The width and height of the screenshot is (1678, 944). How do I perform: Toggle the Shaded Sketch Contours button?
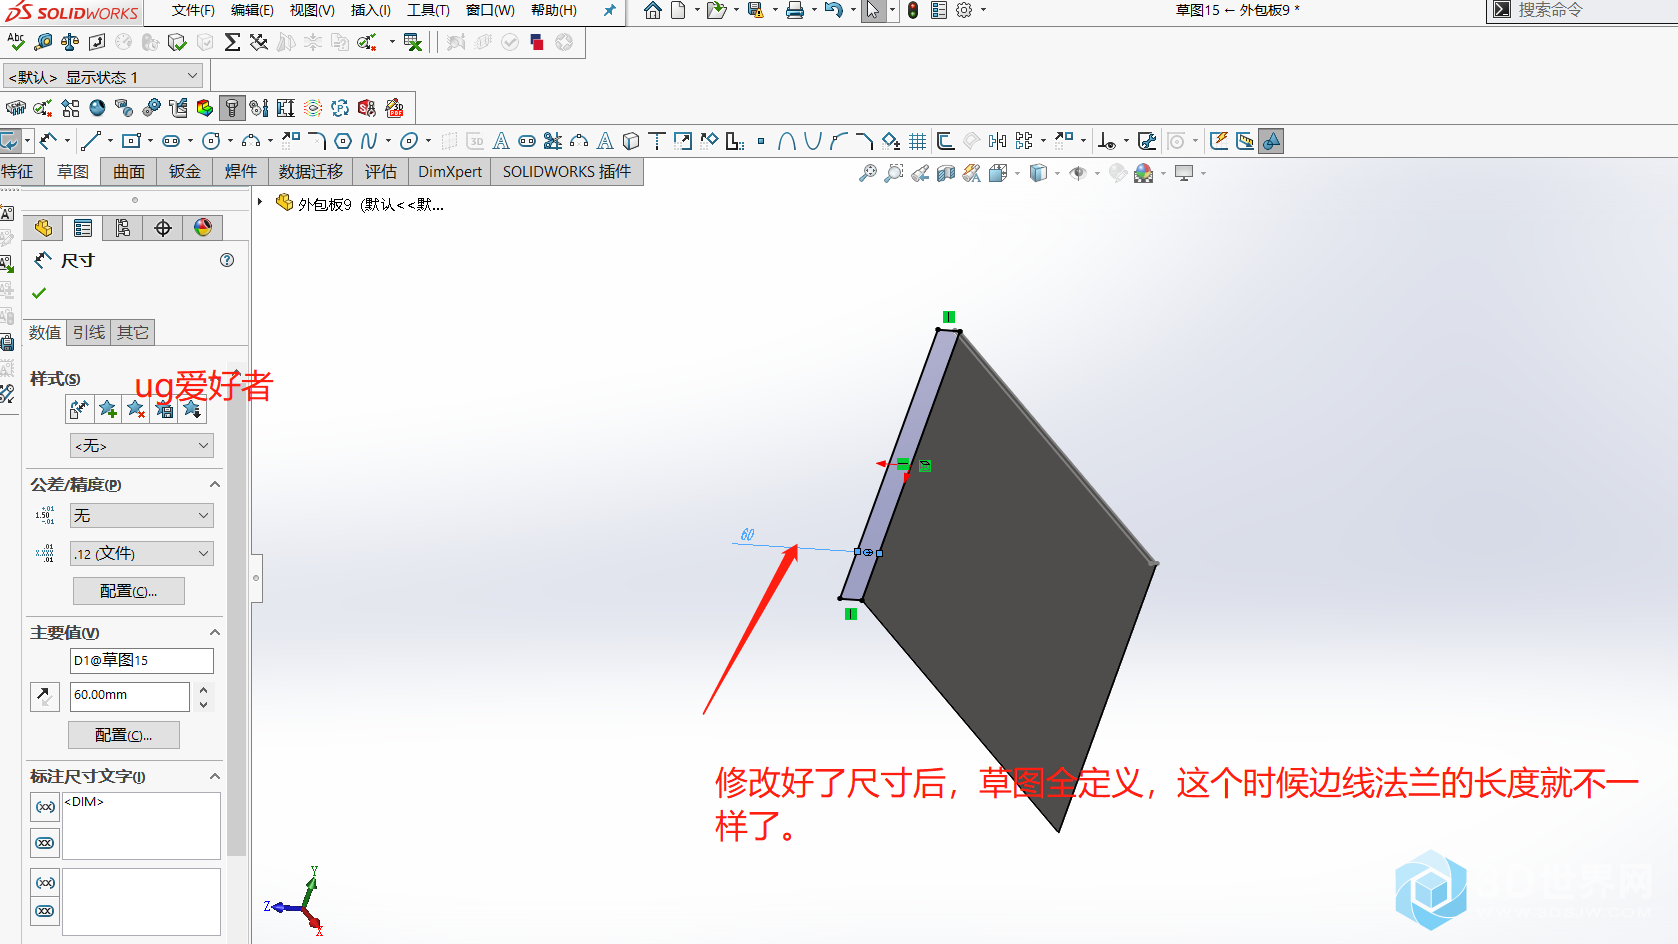[1271, 141]
